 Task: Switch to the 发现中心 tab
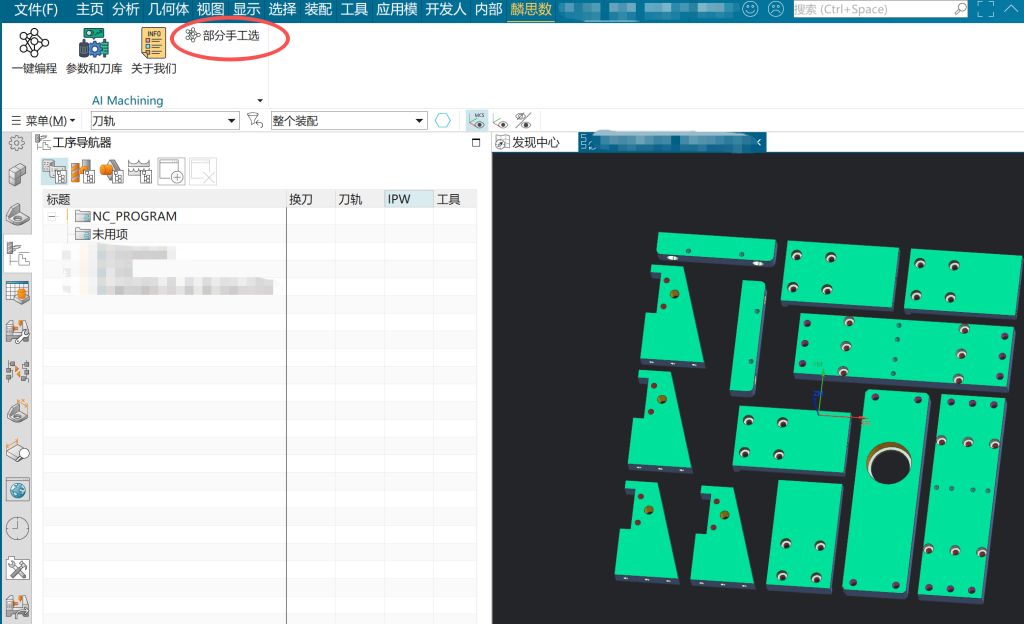pos(535,142)
